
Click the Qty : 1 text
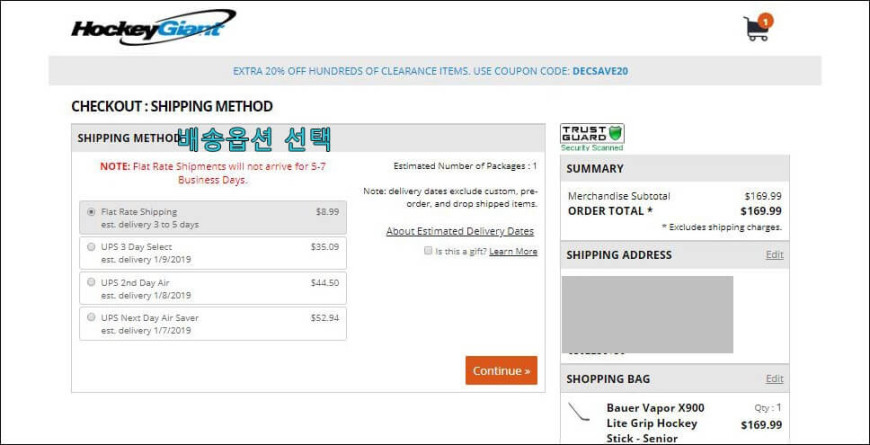tap(768, 408)
